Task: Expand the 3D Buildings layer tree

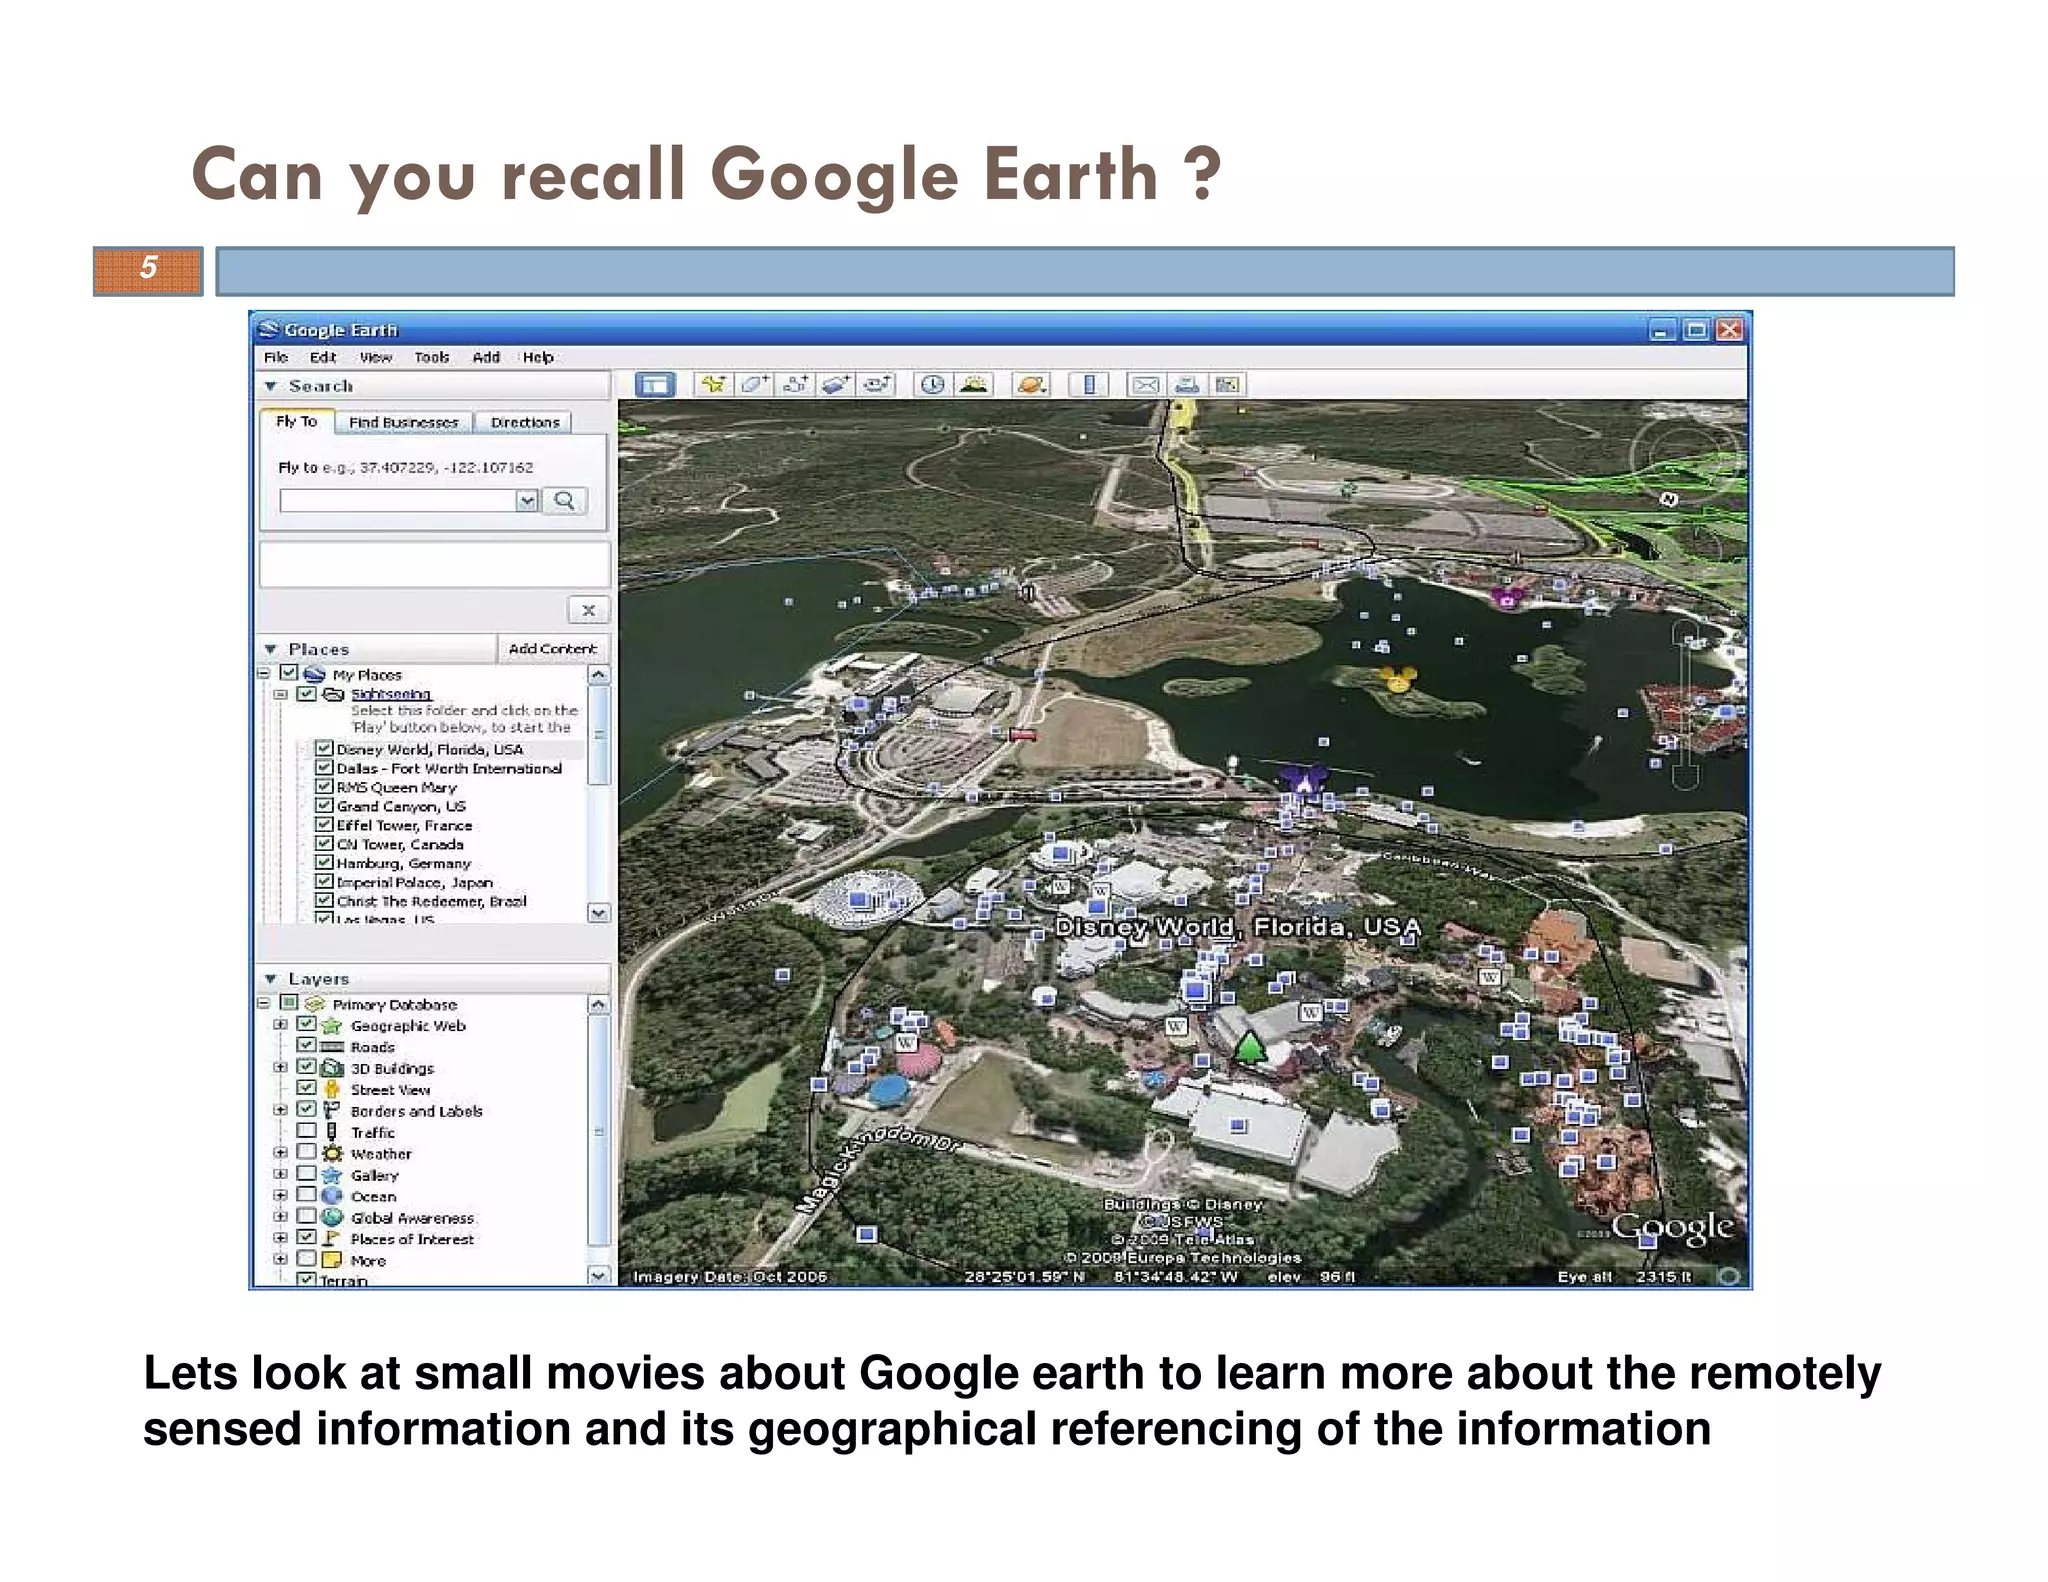Action: [x=280, y=1067]
